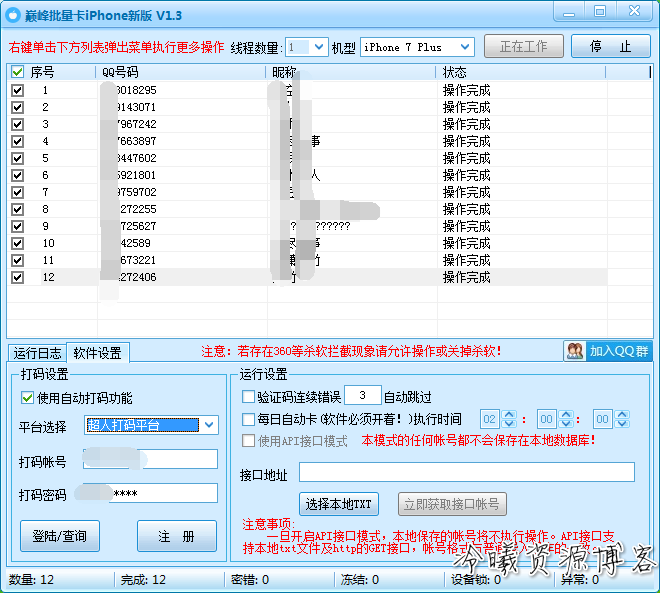Screen dimensions: 660x593
Task: Click the 密错: 0 status bar entry
Action: 250,580
